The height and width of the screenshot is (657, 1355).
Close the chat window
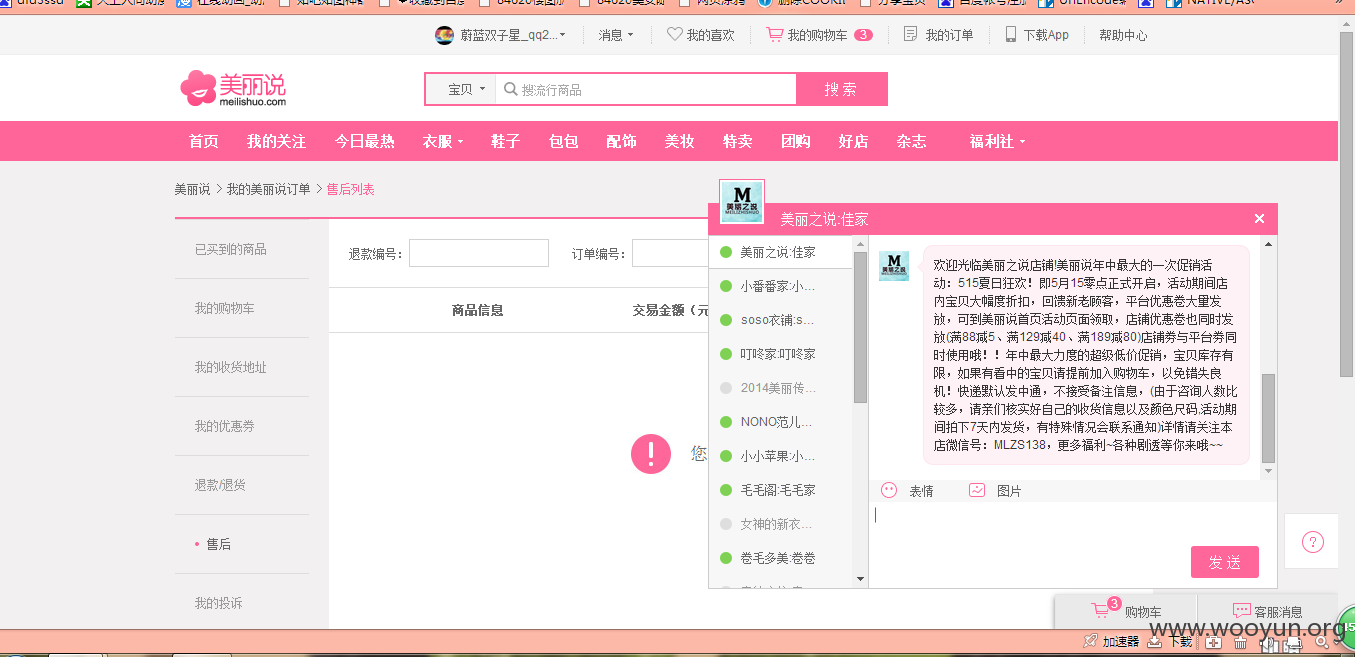(x=1259, y=219)
